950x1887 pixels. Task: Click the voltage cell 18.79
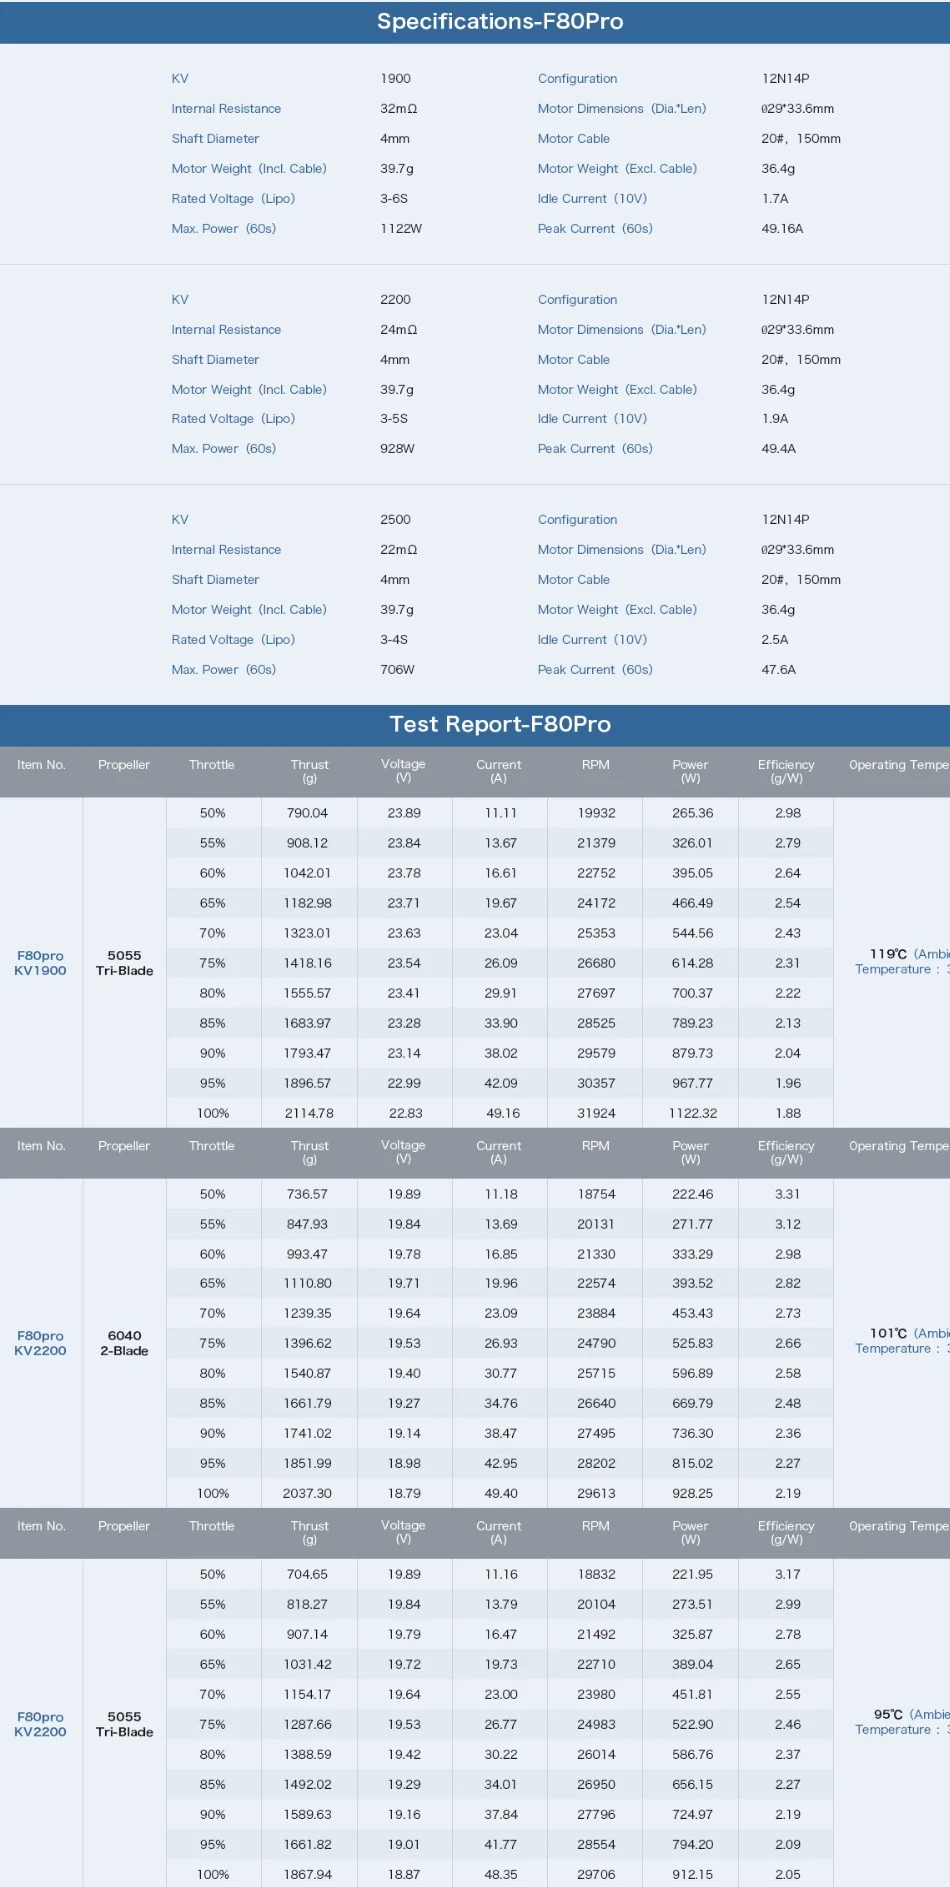pyautogui.click(x=404, y=1493)
